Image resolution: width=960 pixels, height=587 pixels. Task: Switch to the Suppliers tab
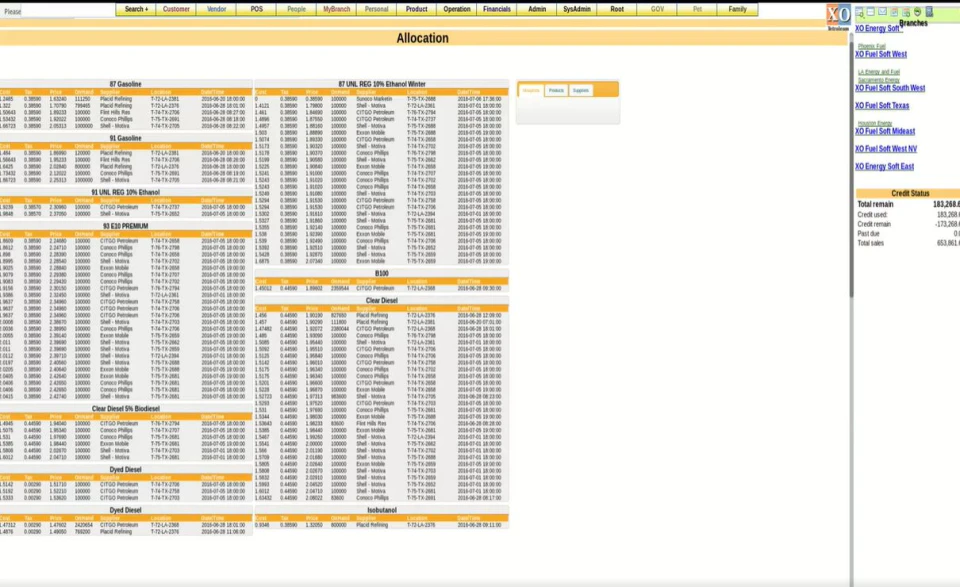(580, 90)
